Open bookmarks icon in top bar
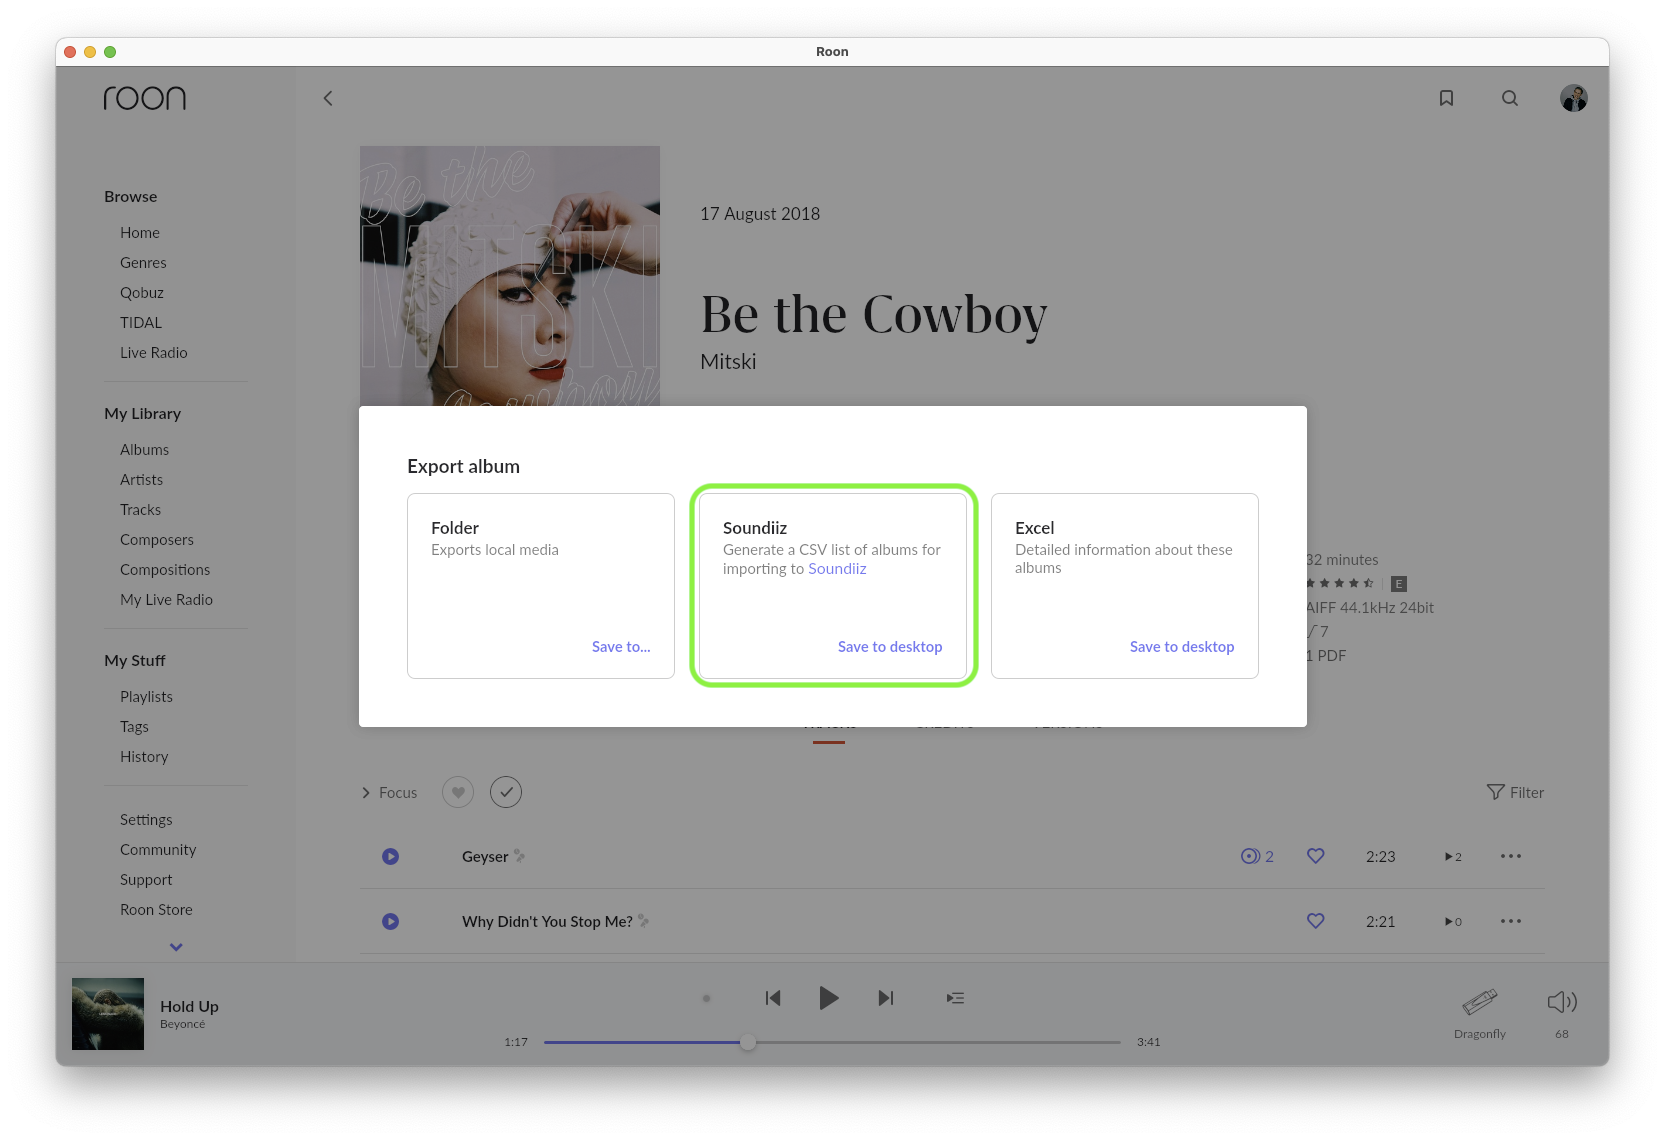 coord(1446,98)
